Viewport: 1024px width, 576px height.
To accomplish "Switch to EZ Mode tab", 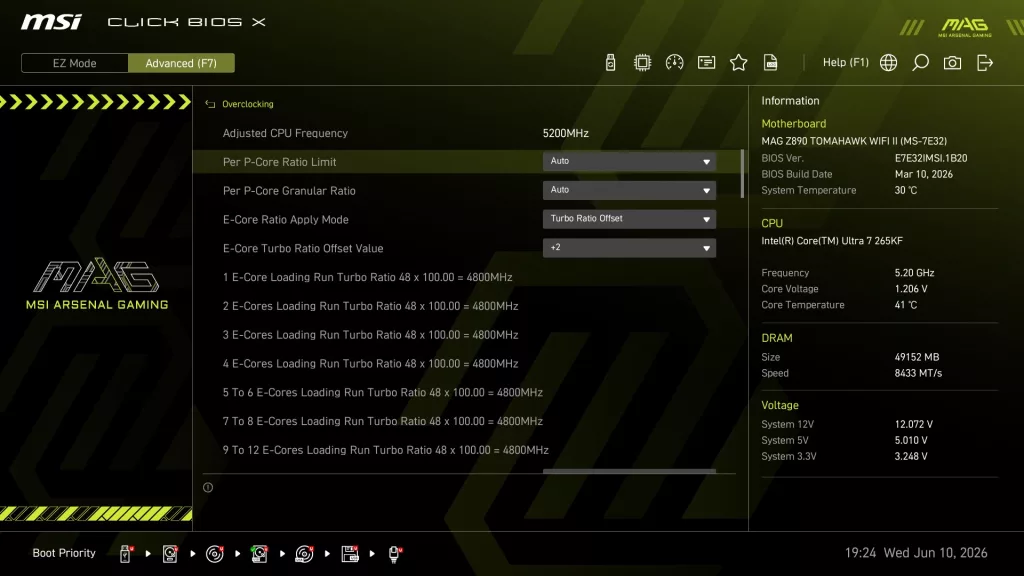I will pos(74,63).
